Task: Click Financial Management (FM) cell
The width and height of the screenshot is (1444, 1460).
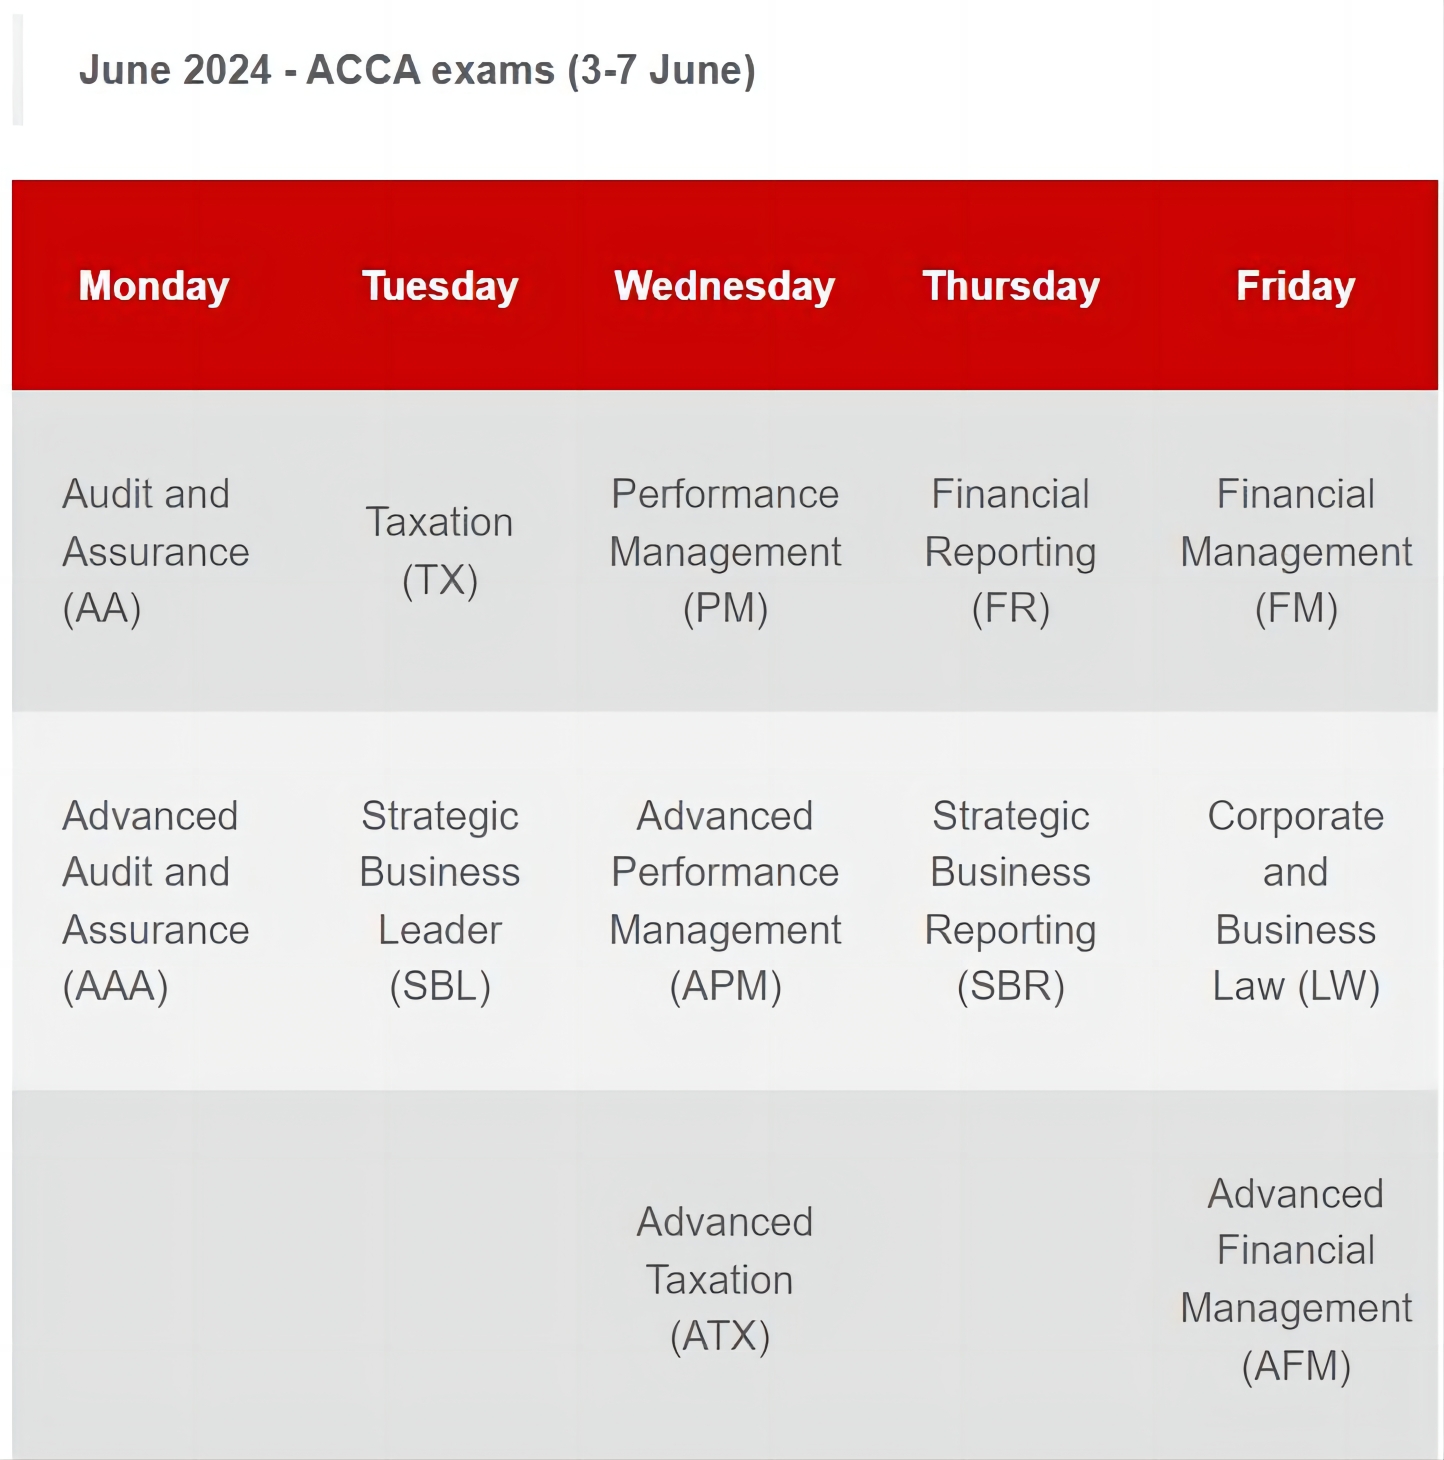Action: click(1296, 551)
